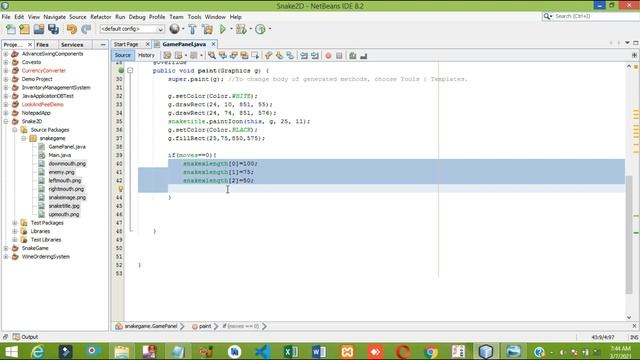Viewport: 640px width, 360px height.
Task: Click the Build Project hammer icon
Action: pos(192,29)
